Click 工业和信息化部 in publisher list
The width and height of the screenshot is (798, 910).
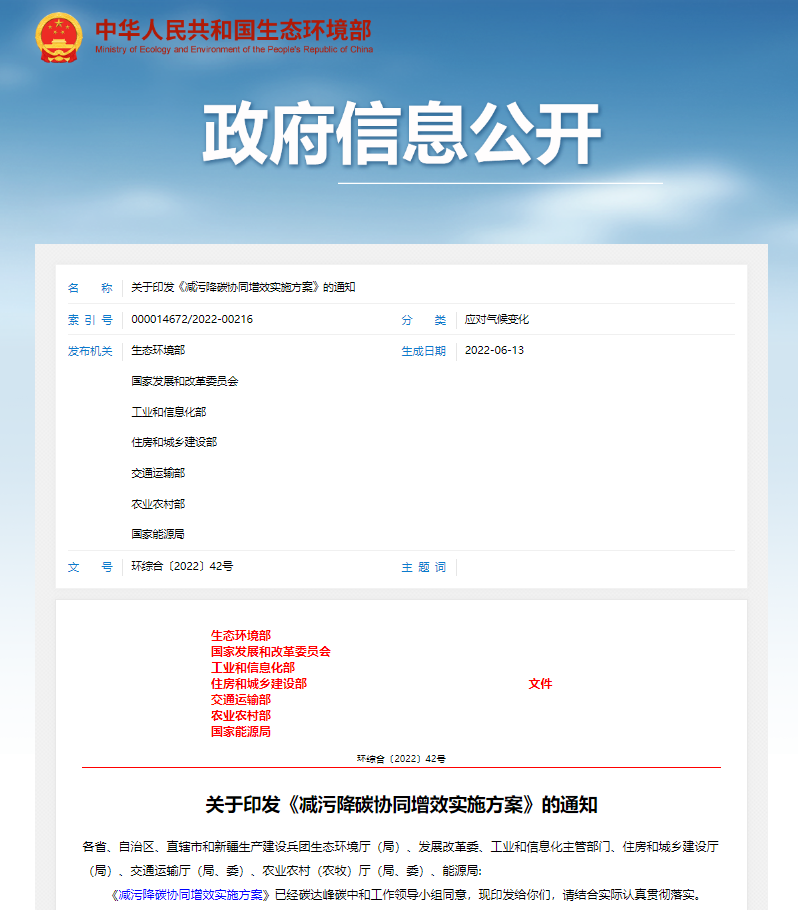click(169, 412)
